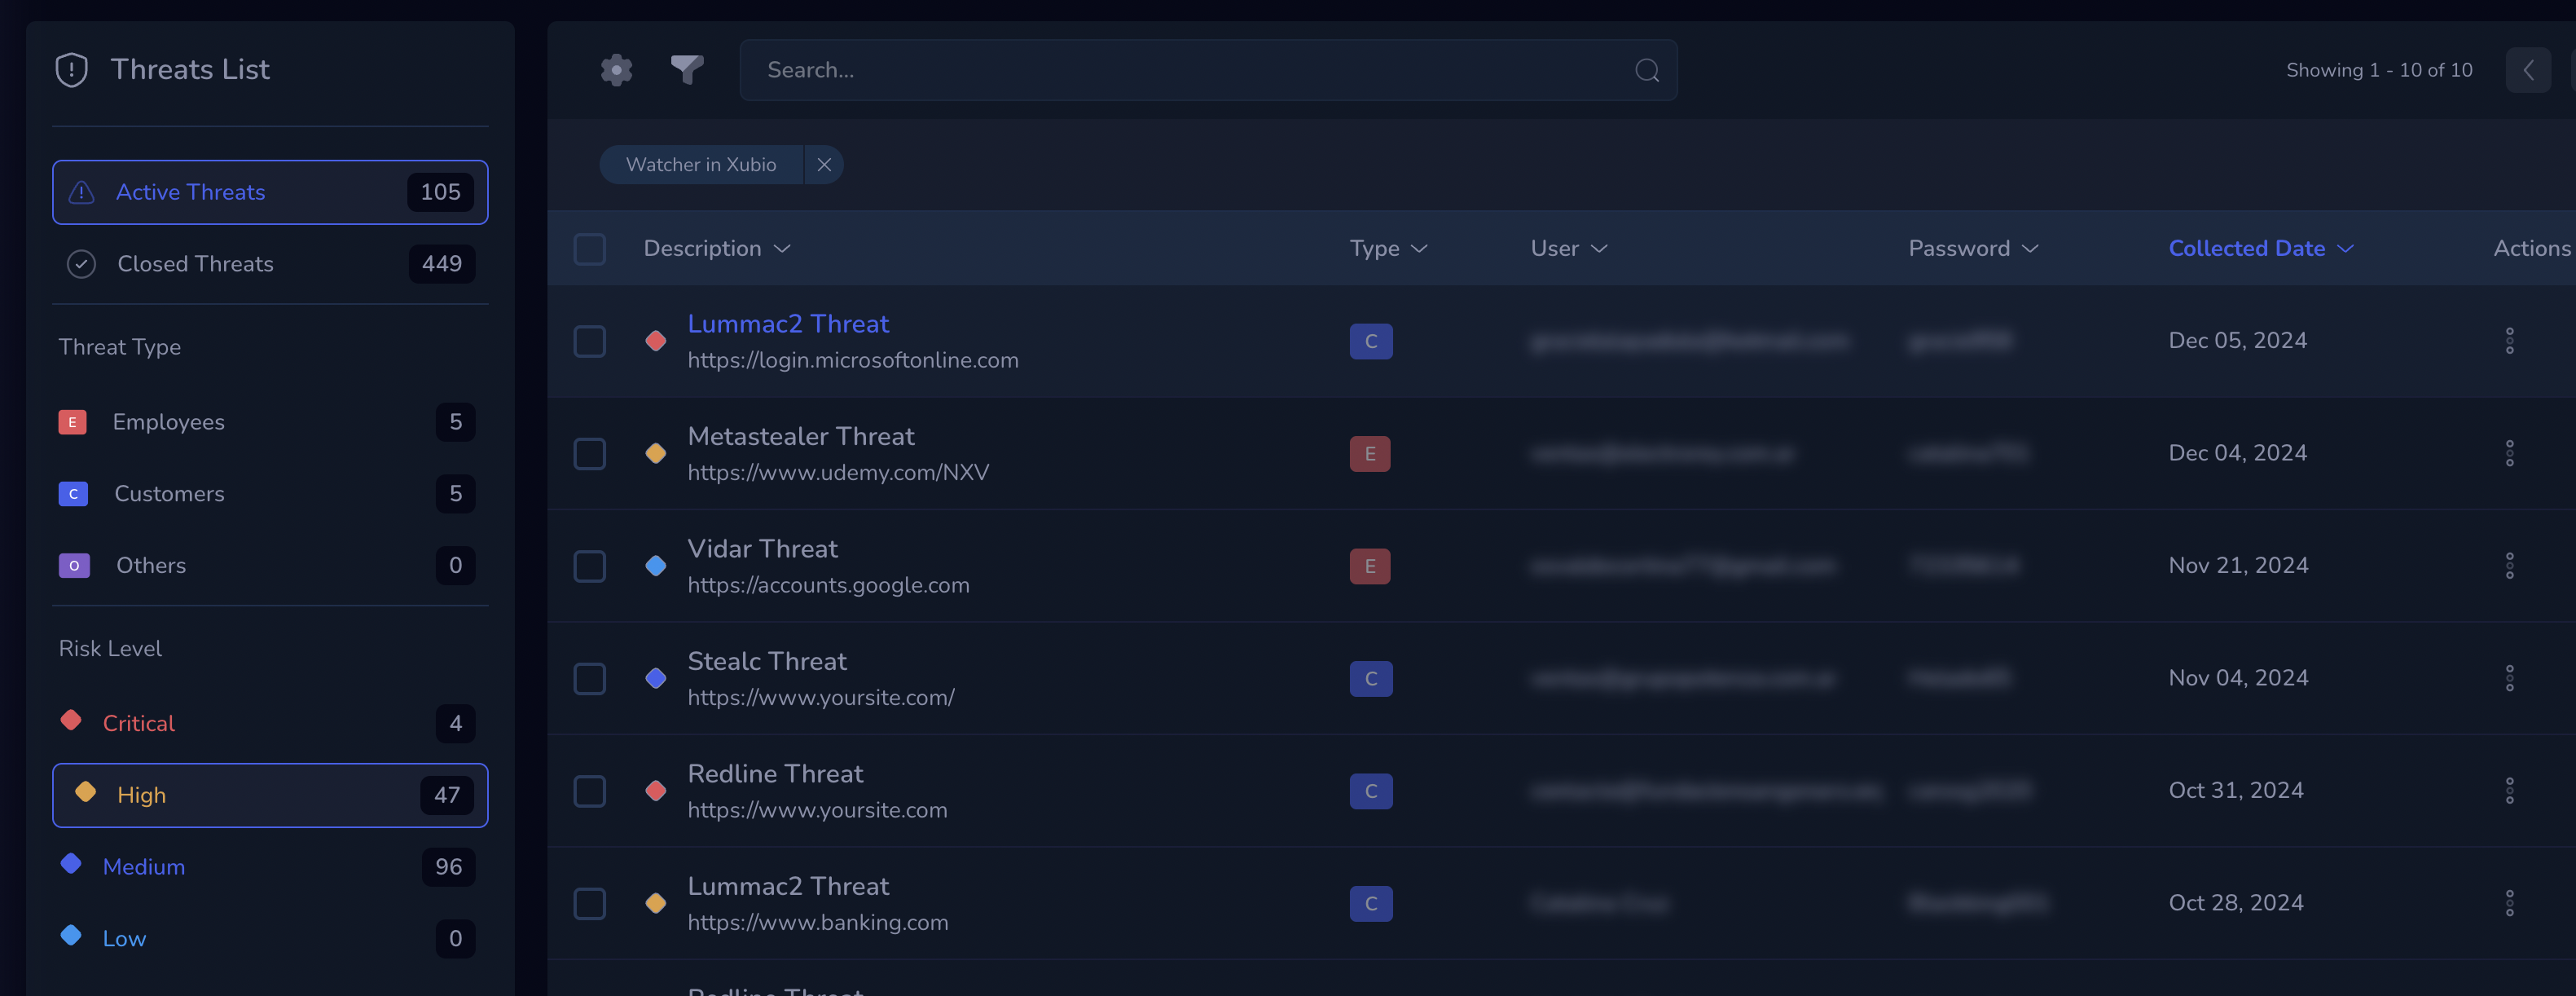
Task: Click Others purple O icon in sidebar
Action: coord(74,566)
